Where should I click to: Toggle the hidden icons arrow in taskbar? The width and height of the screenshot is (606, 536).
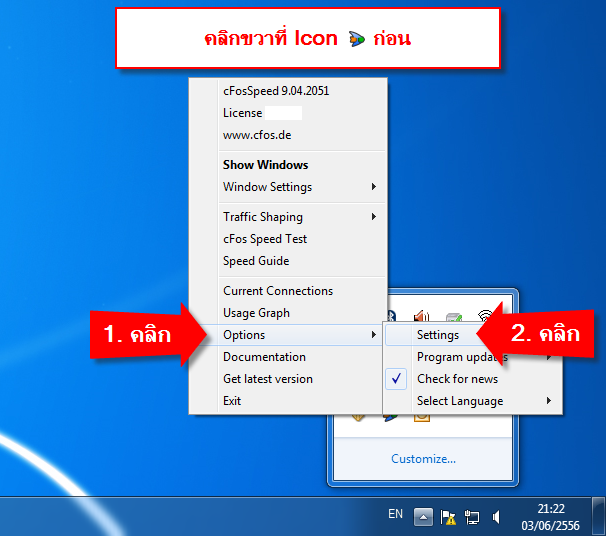(423, 517)
